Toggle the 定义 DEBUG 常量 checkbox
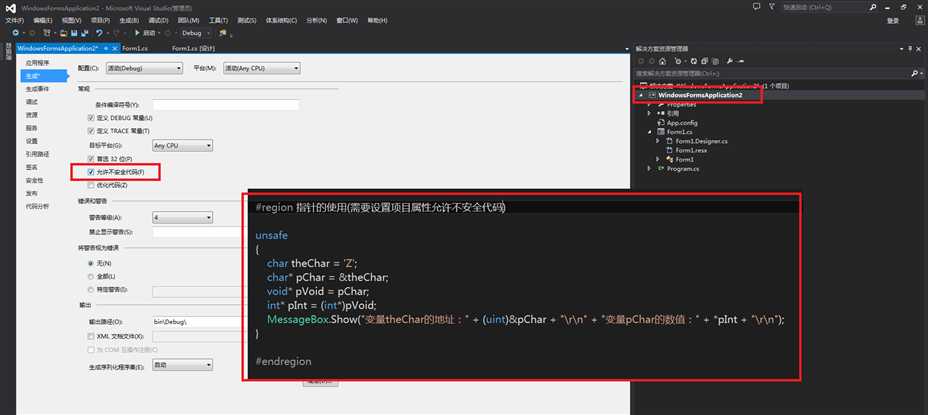The height and width of the screenshot is (415, 928). (91, 118)
